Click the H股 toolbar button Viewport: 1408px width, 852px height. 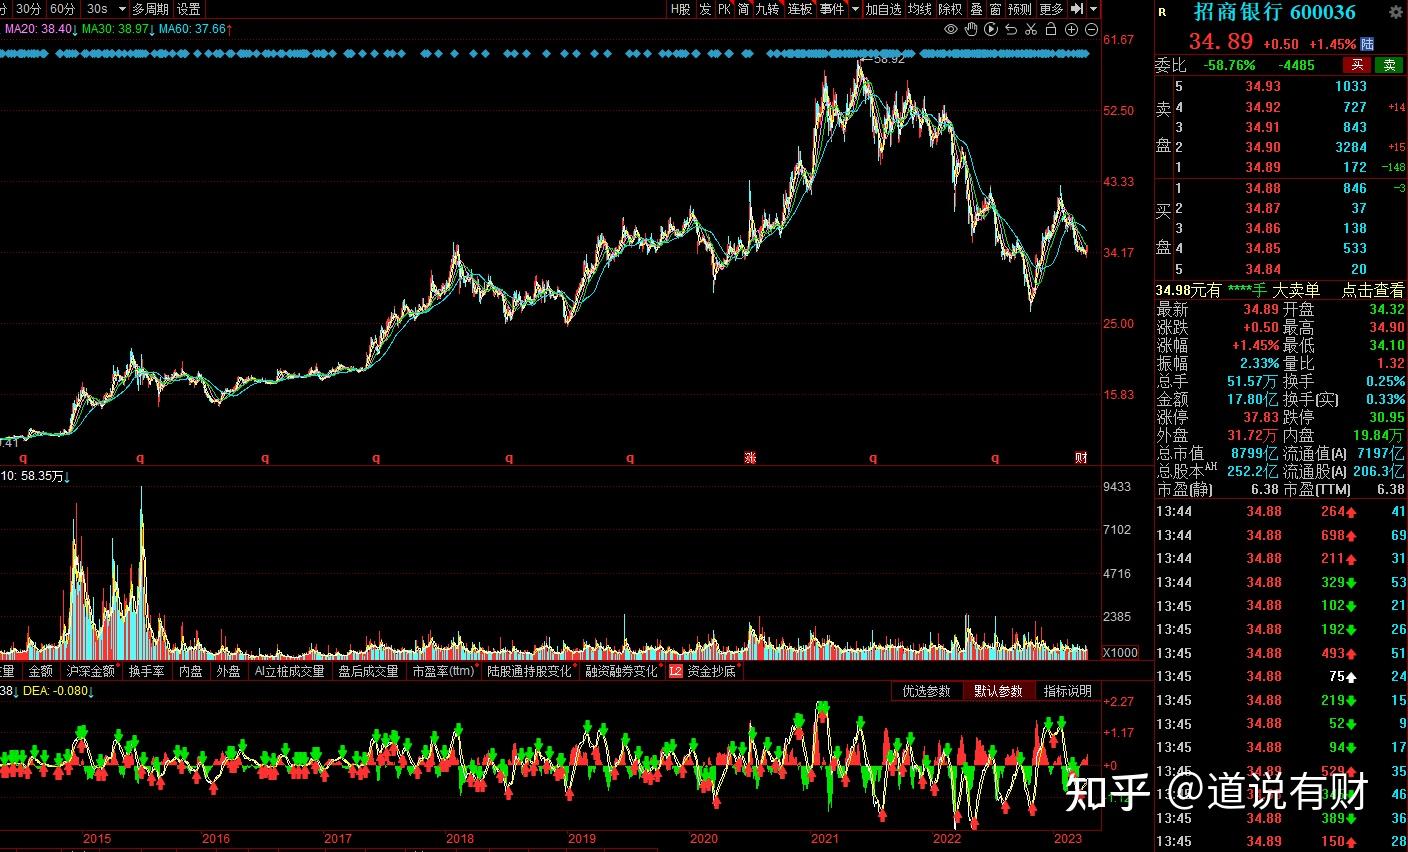pyautogui.click(x=681, y=9)
